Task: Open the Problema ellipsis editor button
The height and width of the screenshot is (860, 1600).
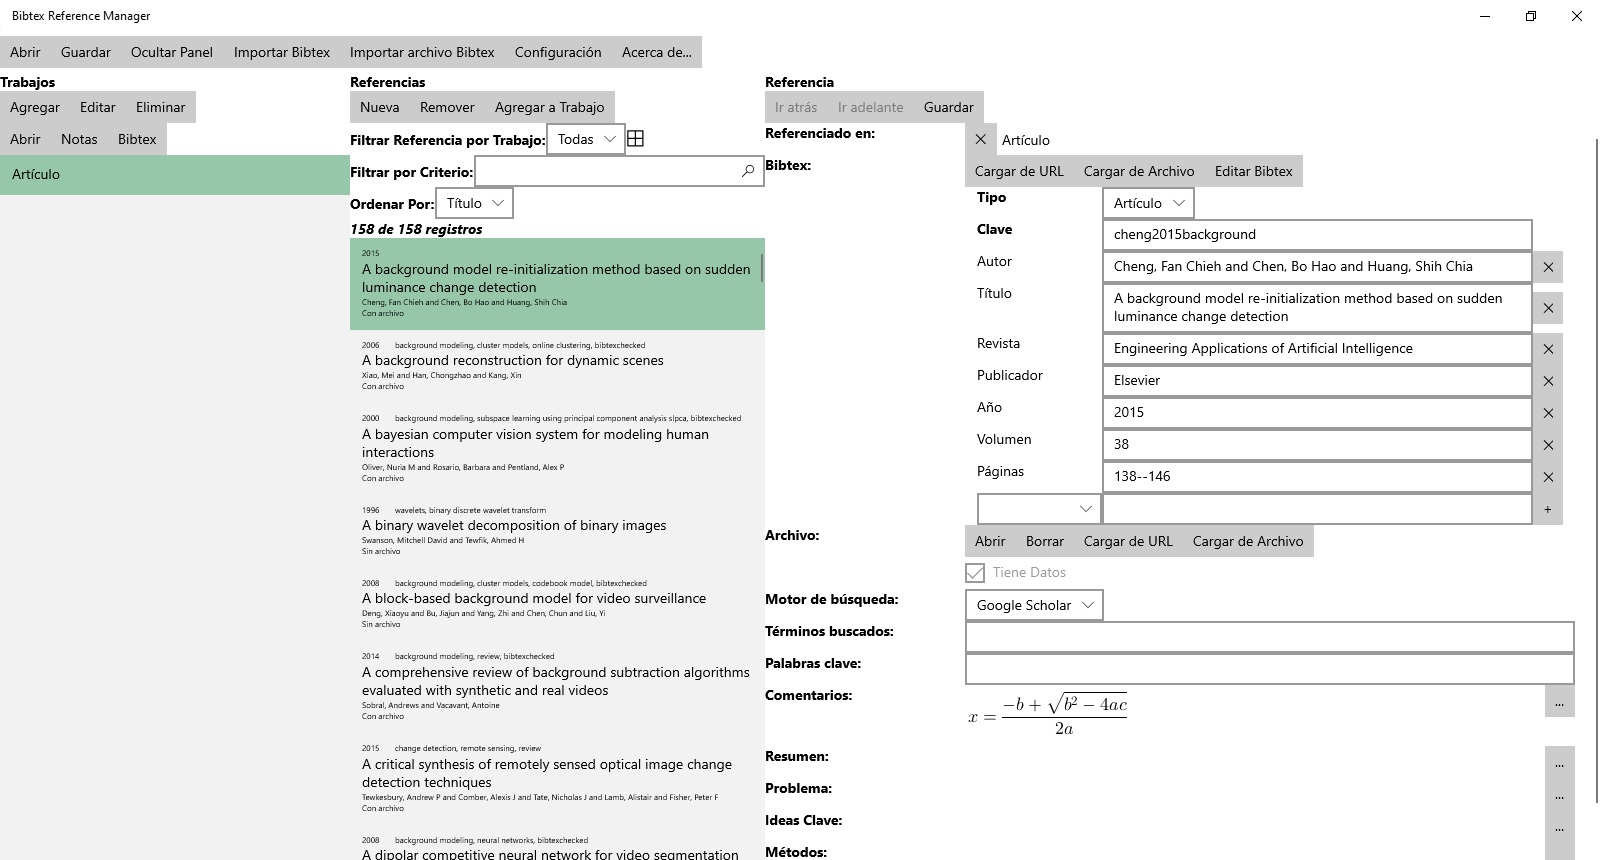Action: [1559, 794]
